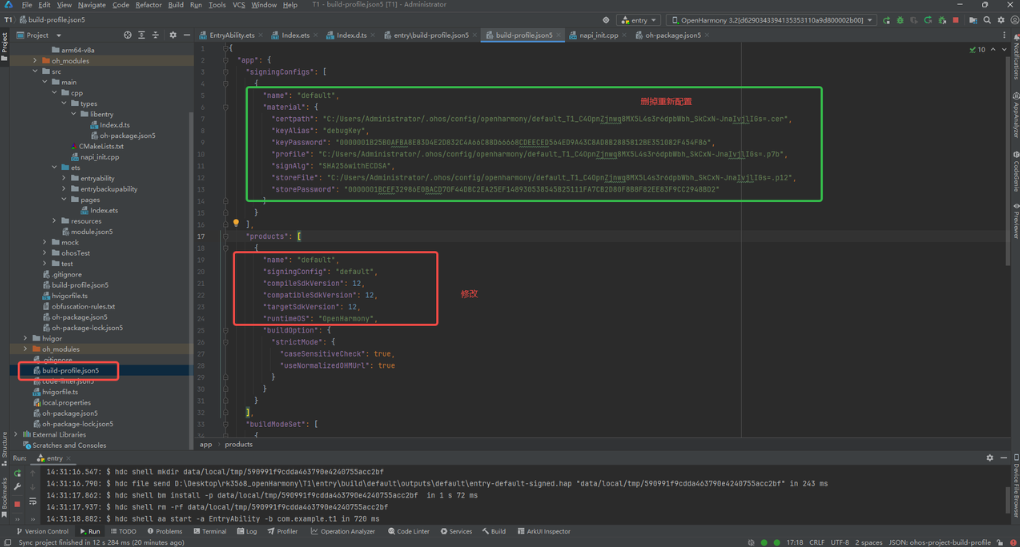The width and height of the screenshot is (1020, 547).
Task: Open Search Everywhere magnifier icon
Action: tap(987, 20)
